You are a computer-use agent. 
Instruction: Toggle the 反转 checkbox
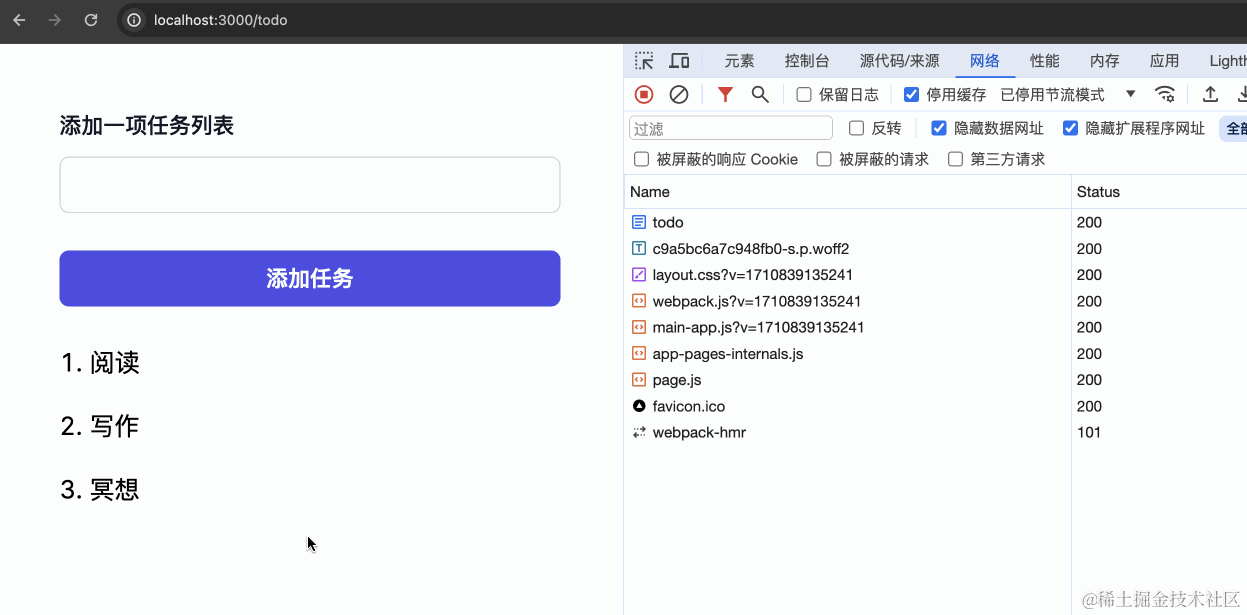[856, 128]
